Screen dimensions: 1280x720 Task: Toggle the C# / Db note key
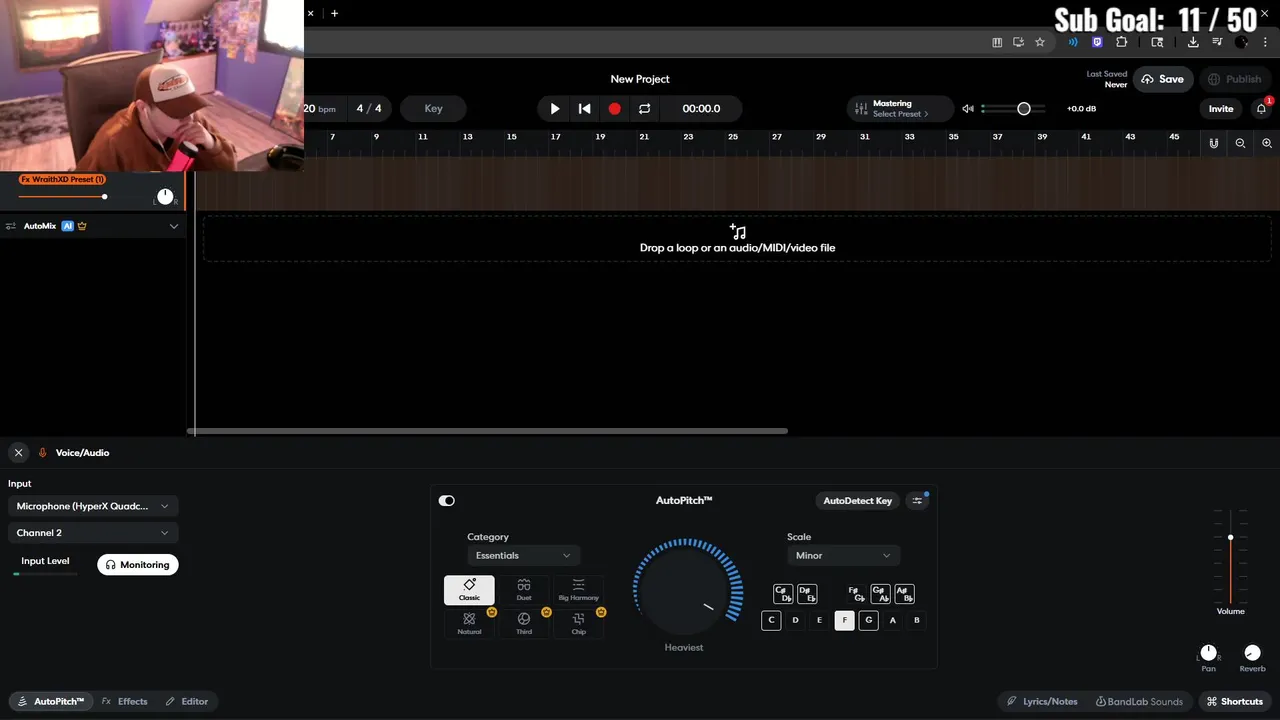[x=783, y=594]
